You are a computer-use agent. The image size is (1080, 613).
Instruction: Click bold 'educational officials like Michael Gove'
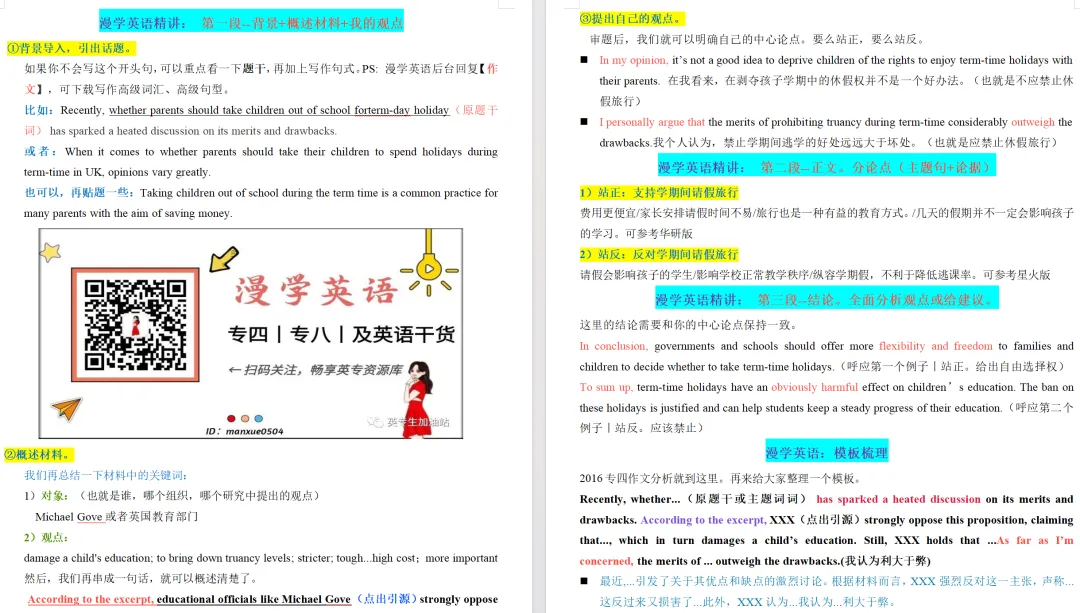point(253,599)
